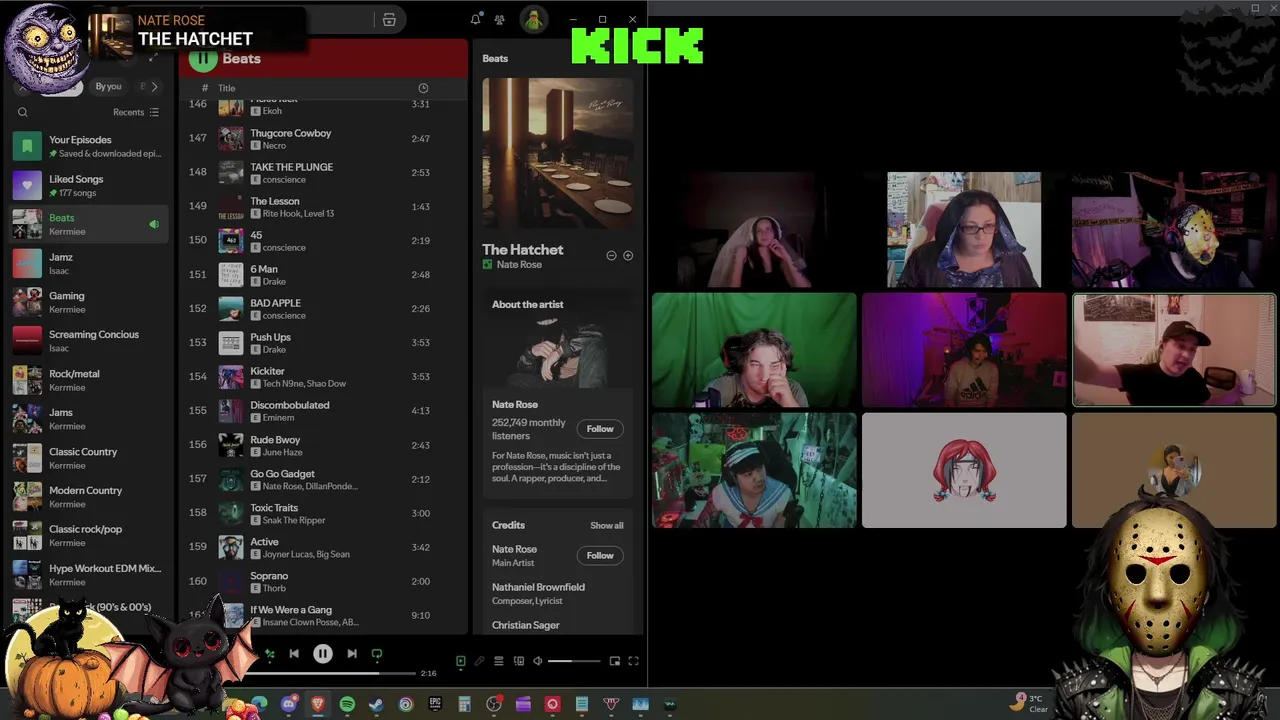Viewport: 1280px width, 720px height.
Task: Toggle Now Playing view panel
Action: (x=461, y=661)
